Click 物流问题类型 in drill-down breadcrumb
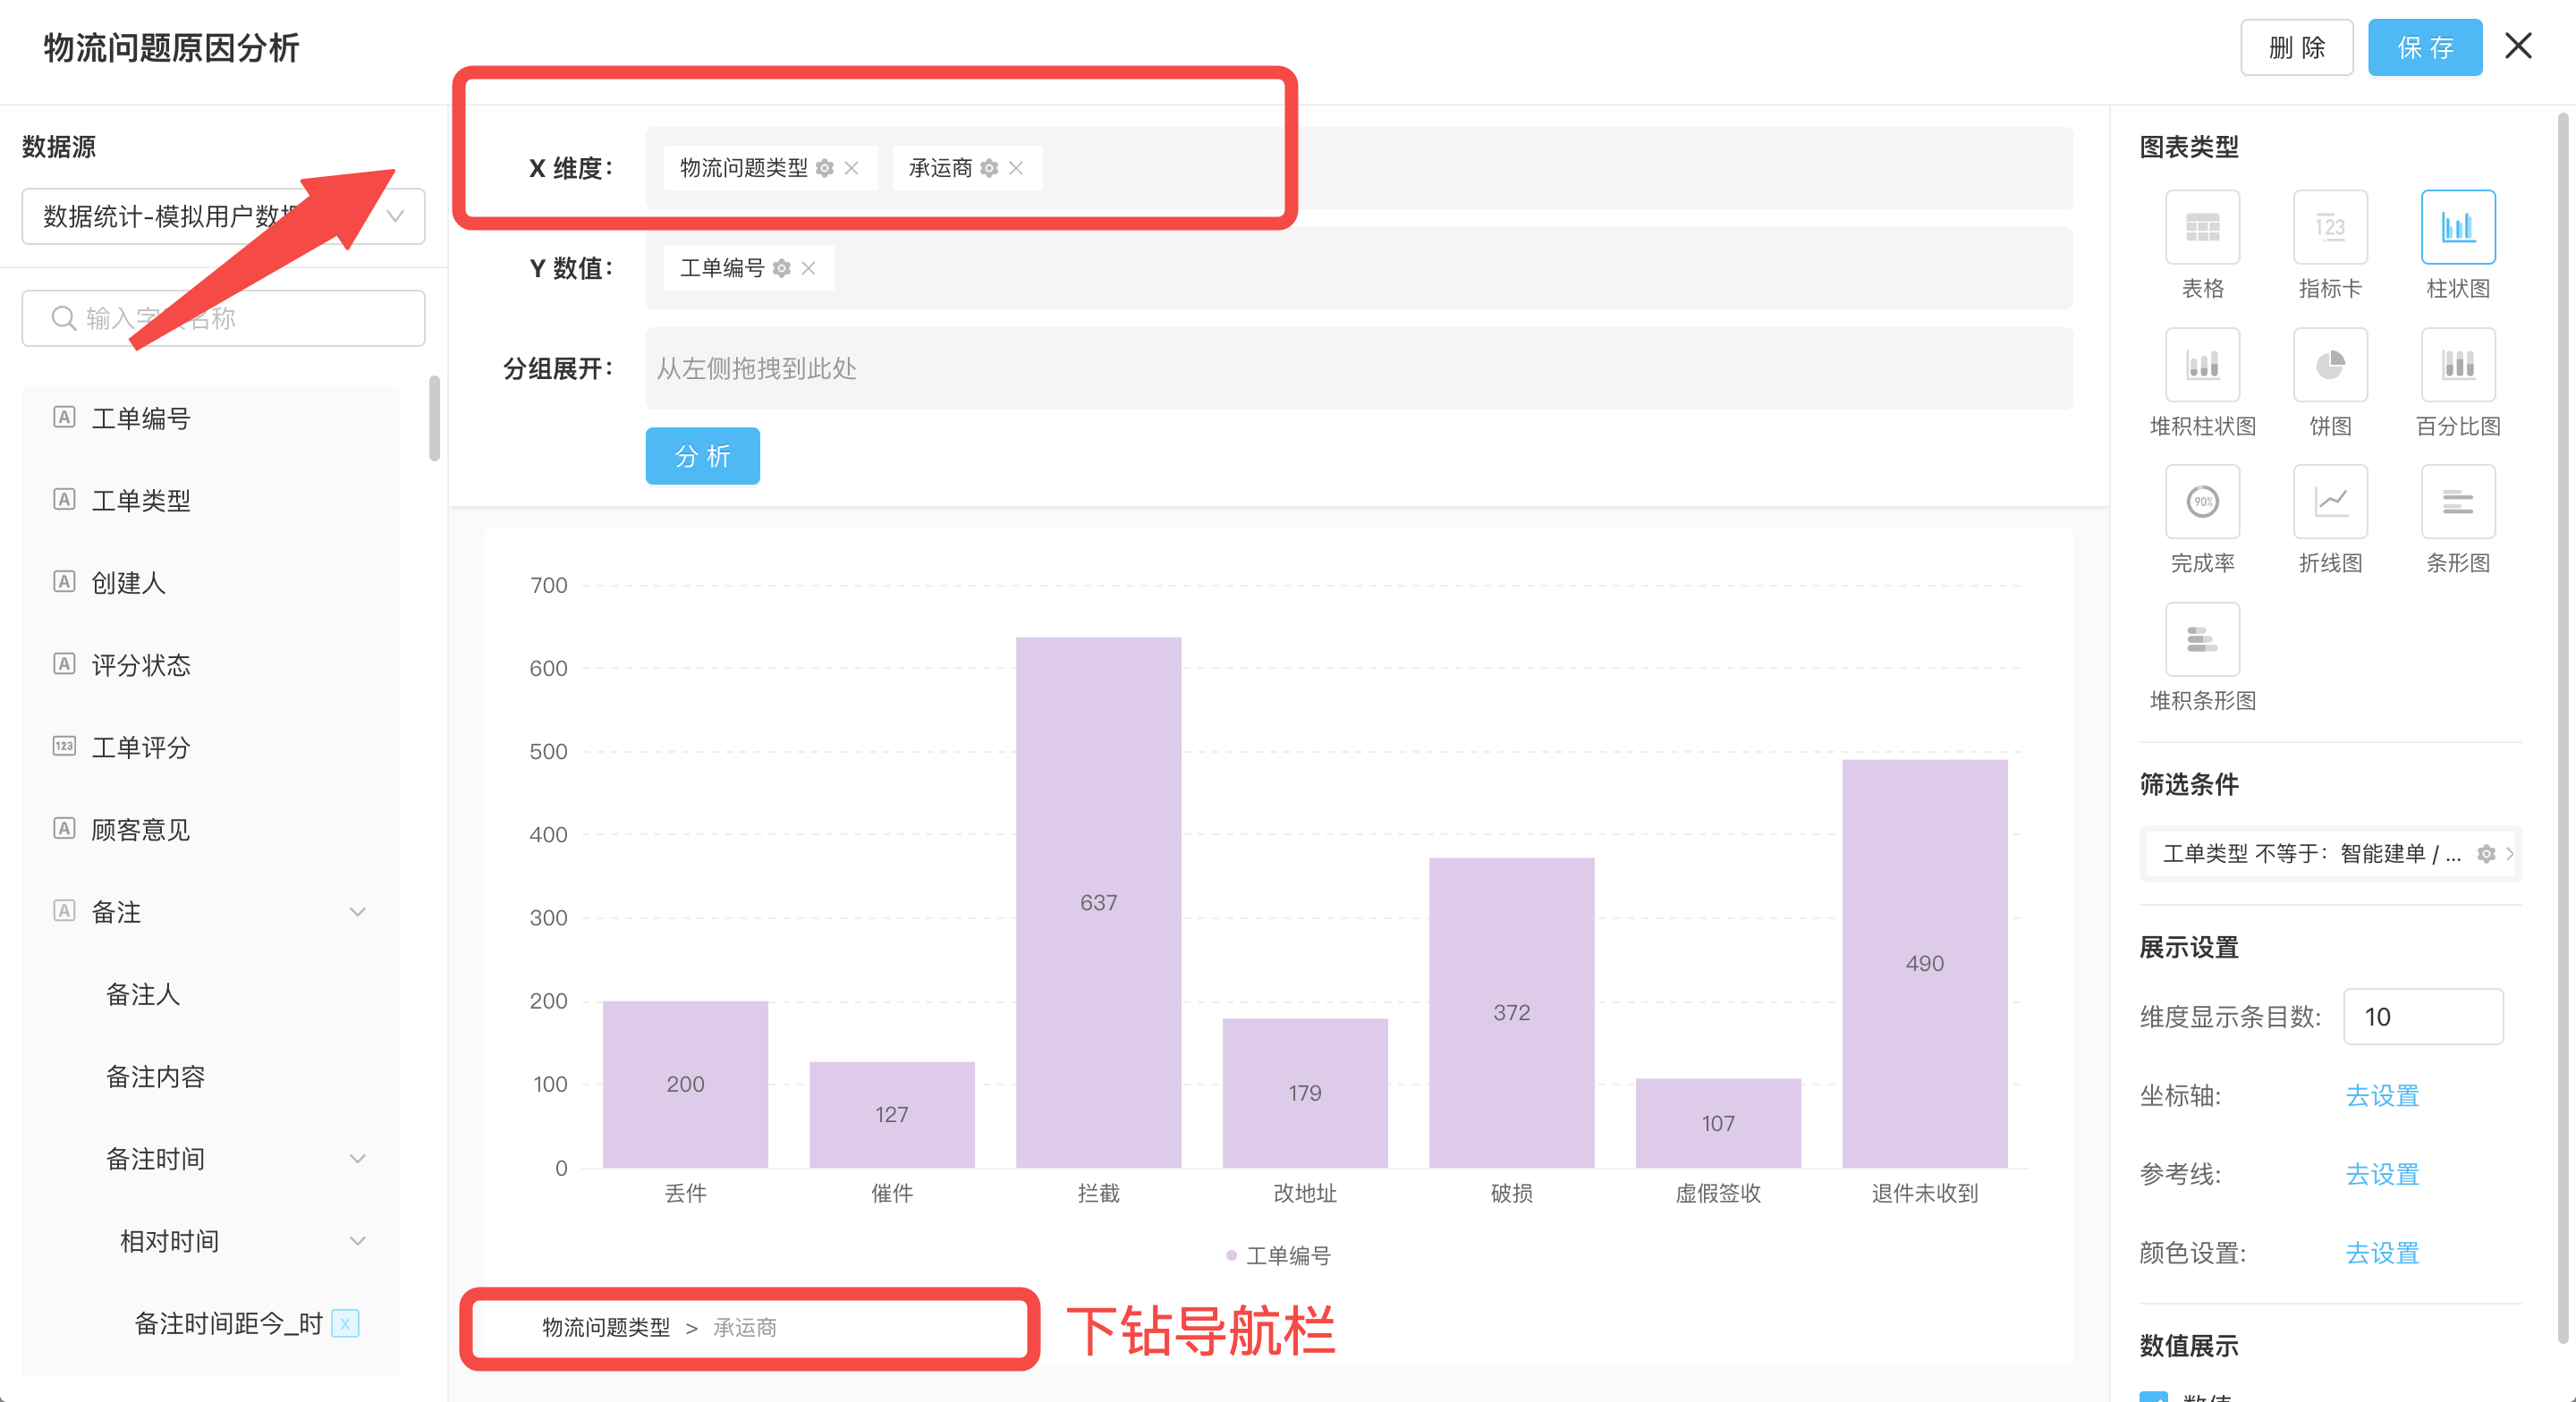Image resolution: width=2576 pixels, height=1402 pixels. point(606,1327)
